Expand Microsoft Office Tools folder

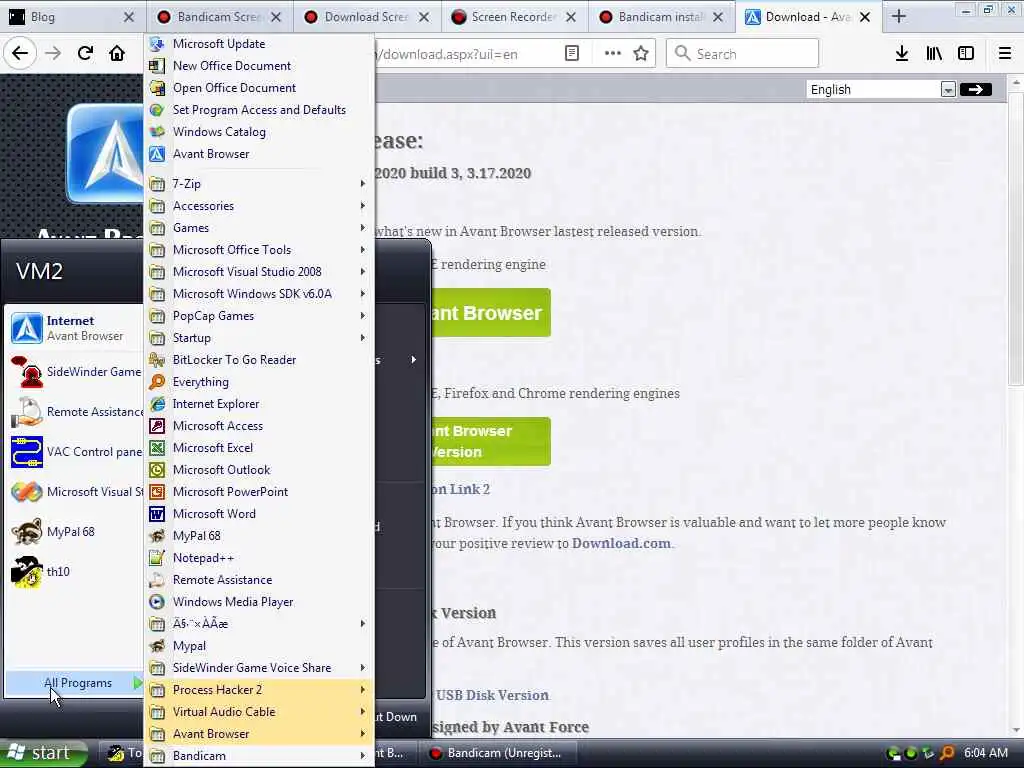(x=259, y=250)
